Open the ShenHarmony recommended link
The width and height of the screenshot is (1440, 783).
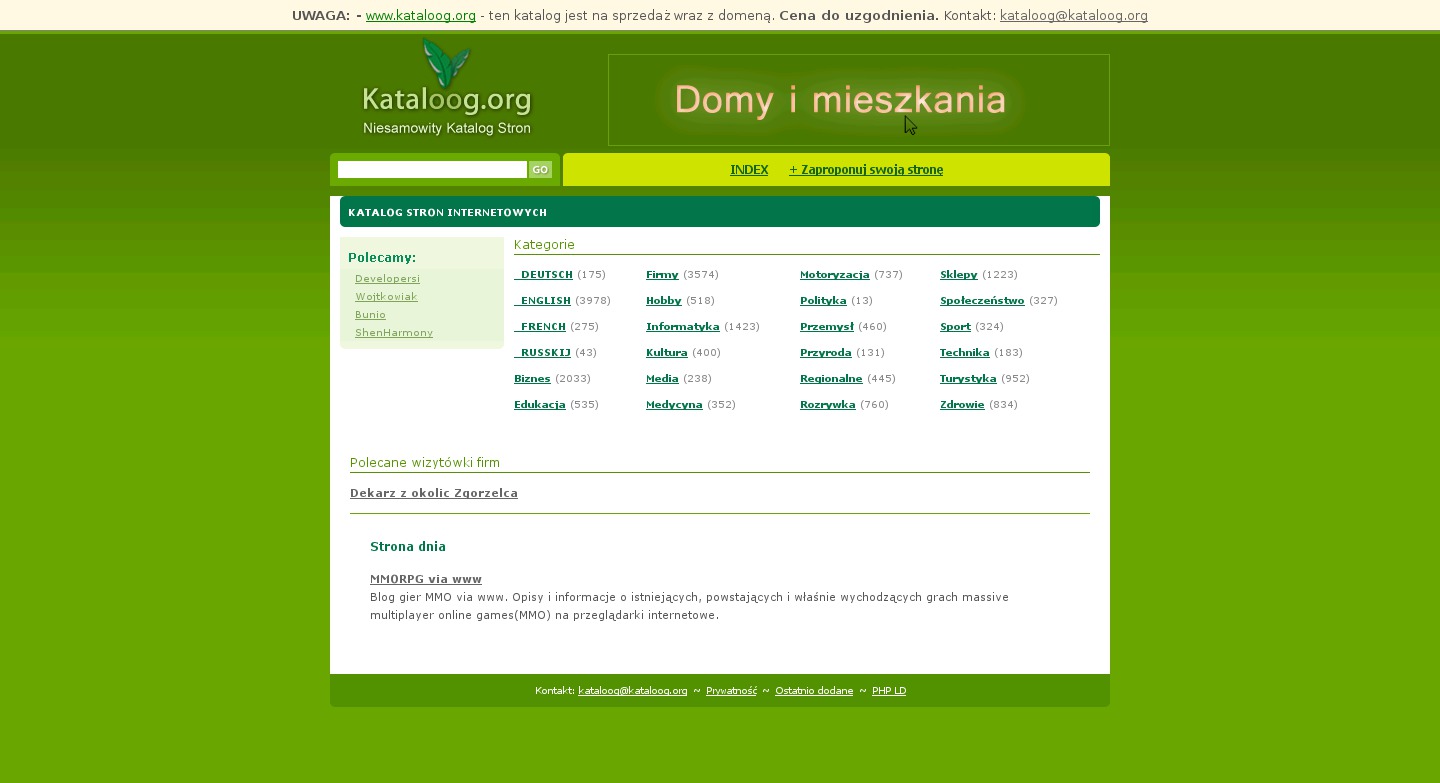pyautogui.click(x=394, y=333)
